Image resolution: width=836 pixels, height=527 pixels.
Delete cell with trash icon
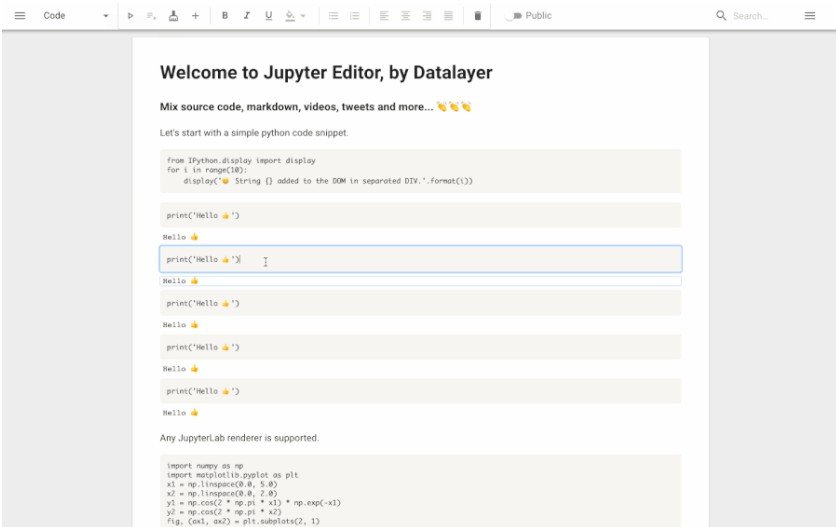pyautogui.click(x=478, y=15)
